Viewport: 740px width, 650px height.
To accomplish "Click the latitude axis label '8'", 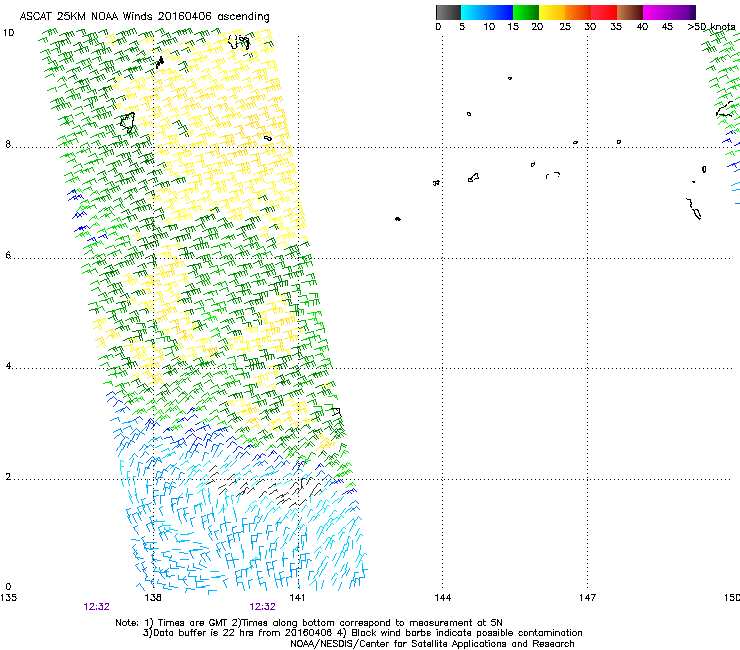I will point(8,144).
